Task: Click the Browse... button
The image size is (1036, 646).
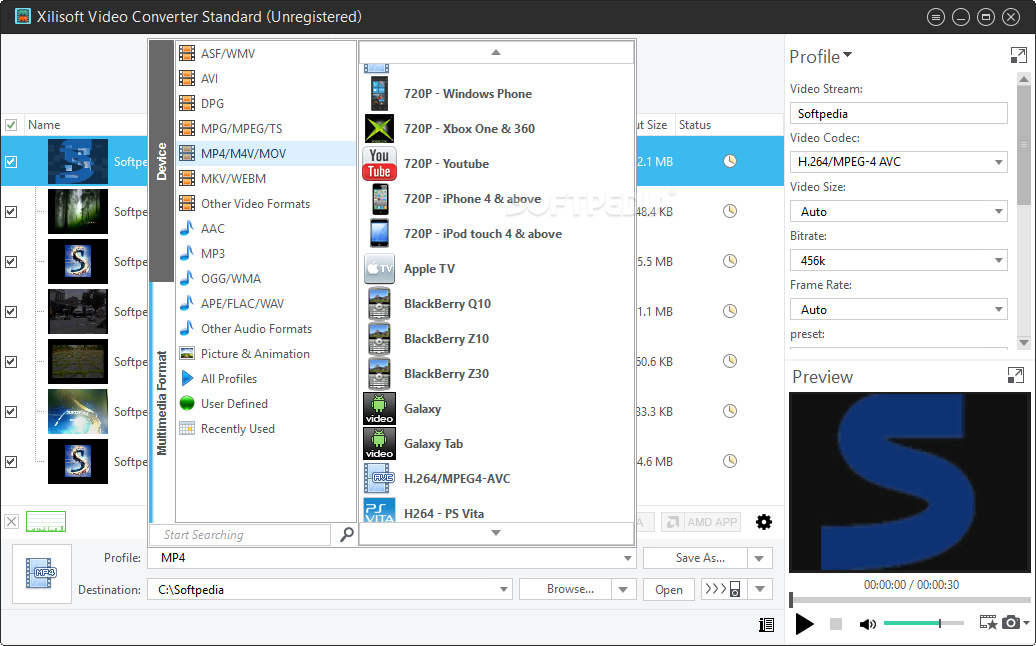Action: pyautogui.click(x=566, y=589)
